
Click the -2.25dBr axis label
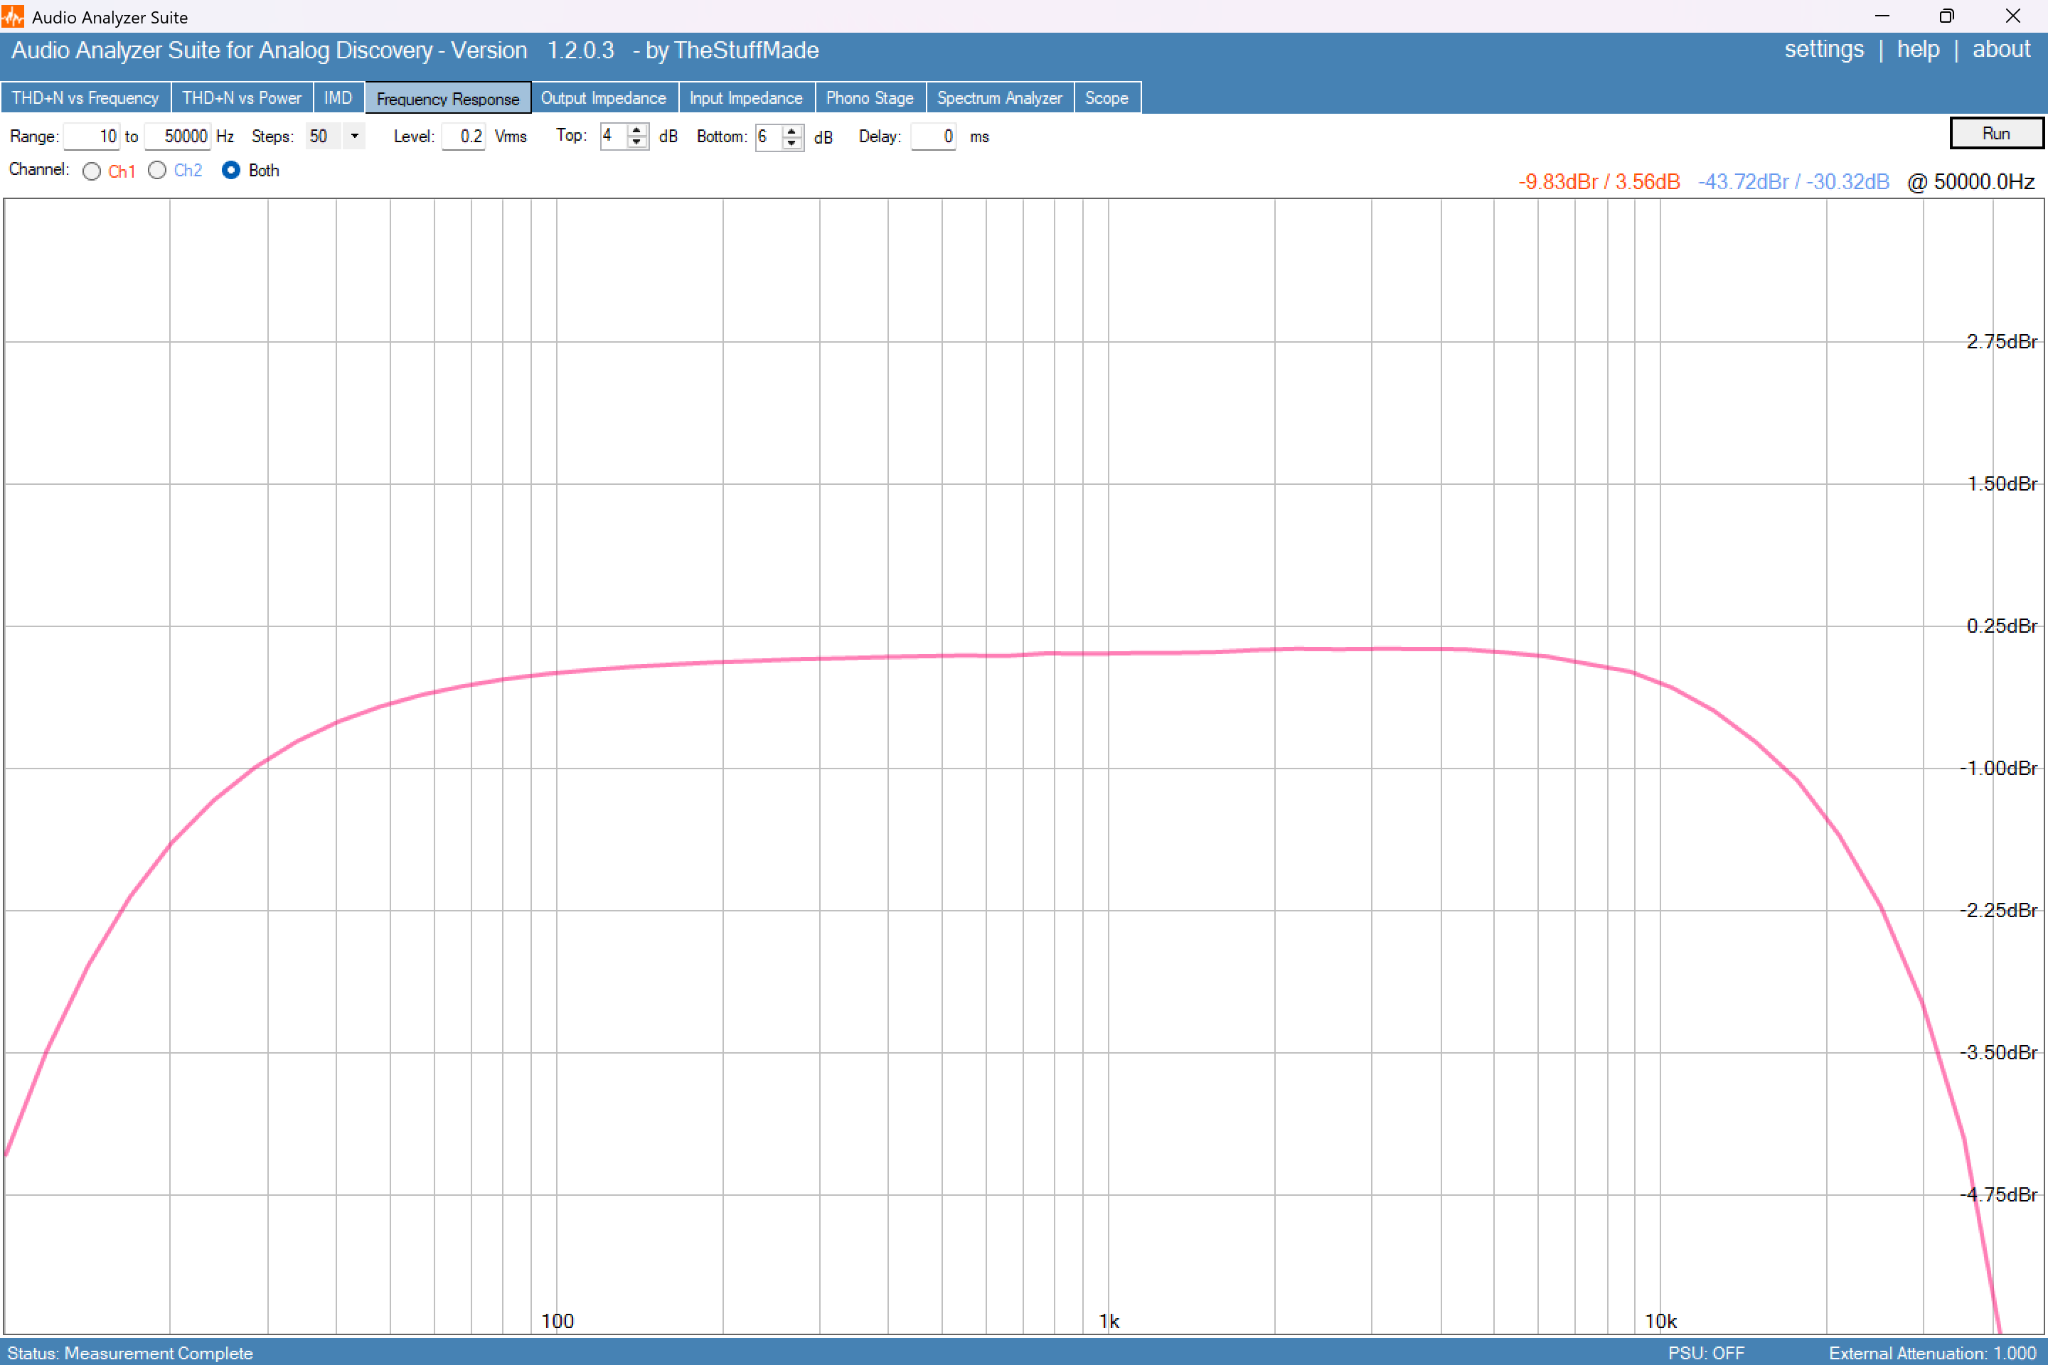1998,910
